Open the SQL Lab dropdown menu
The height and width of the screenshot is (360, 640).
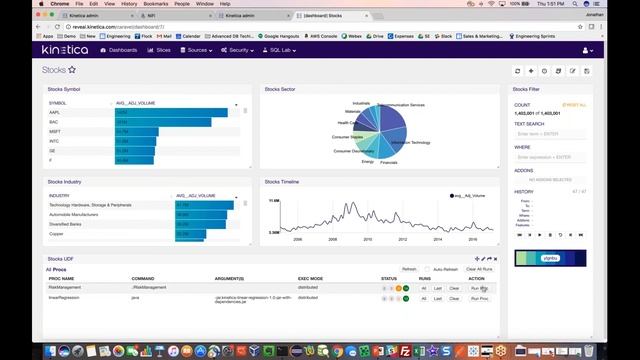tap(279, 50)
